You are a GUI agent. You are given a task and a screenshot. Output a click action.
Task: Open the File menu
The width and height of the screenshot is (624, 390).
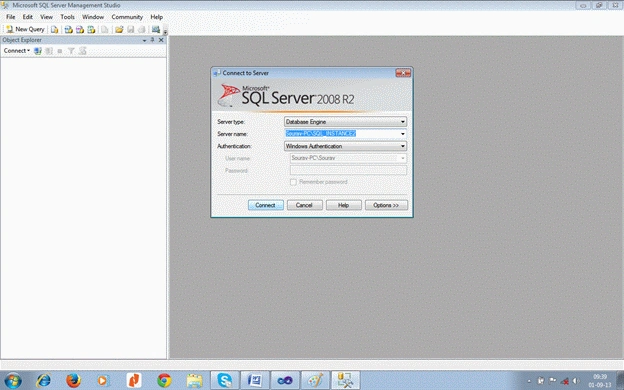click(x=10, y=17)
